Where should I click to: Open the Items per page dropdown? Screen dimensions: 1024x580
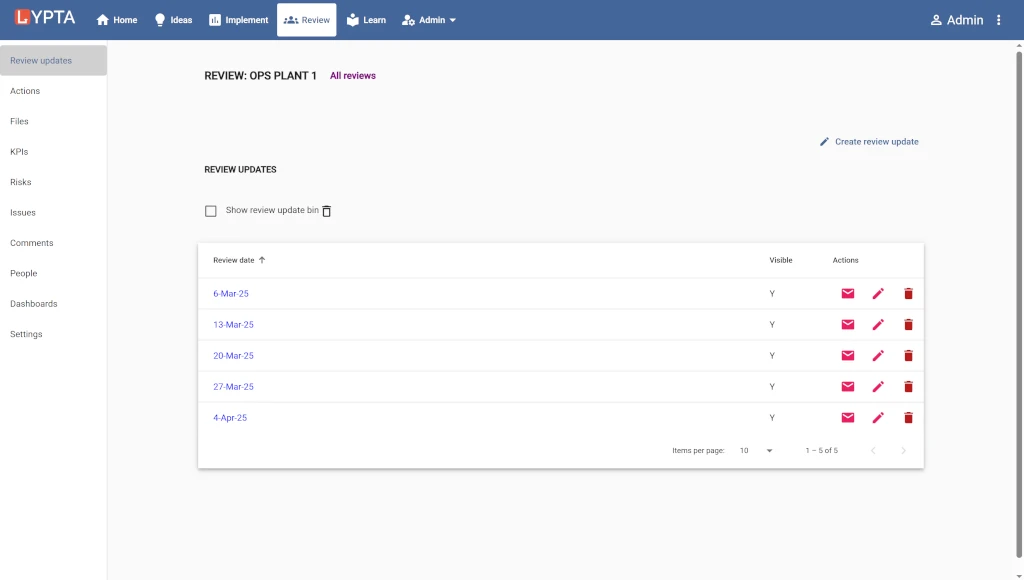pos(756,451)
